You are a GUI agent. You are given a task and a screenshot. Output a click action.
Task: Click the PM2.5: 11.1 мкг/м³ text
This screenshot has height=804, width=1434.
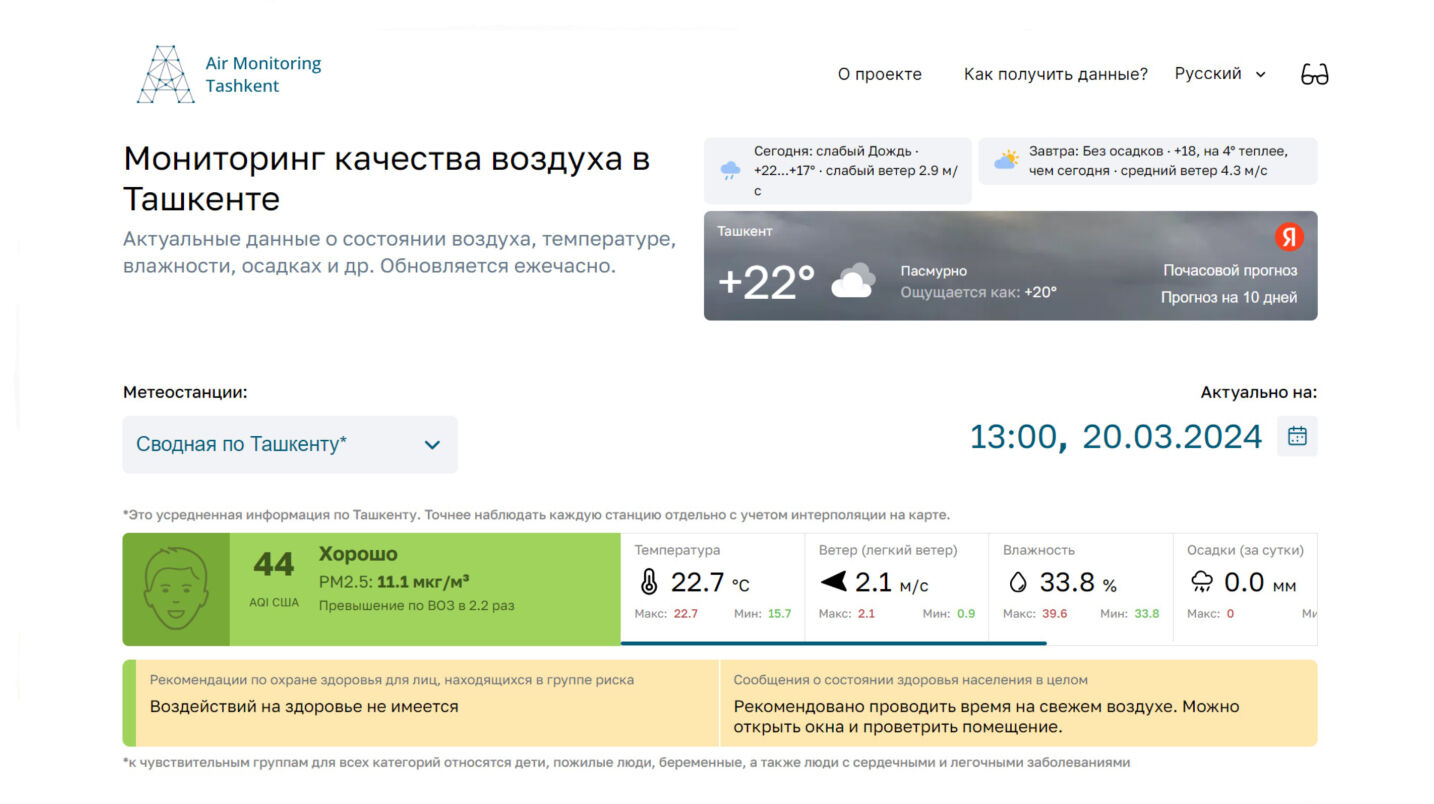point(394,581)
